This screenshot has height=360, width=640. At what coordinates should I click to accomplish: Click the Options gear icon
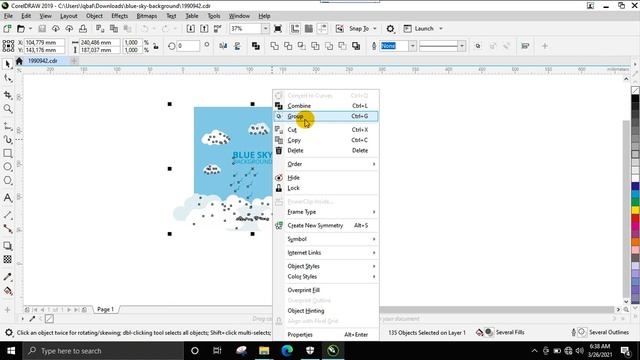390,29
